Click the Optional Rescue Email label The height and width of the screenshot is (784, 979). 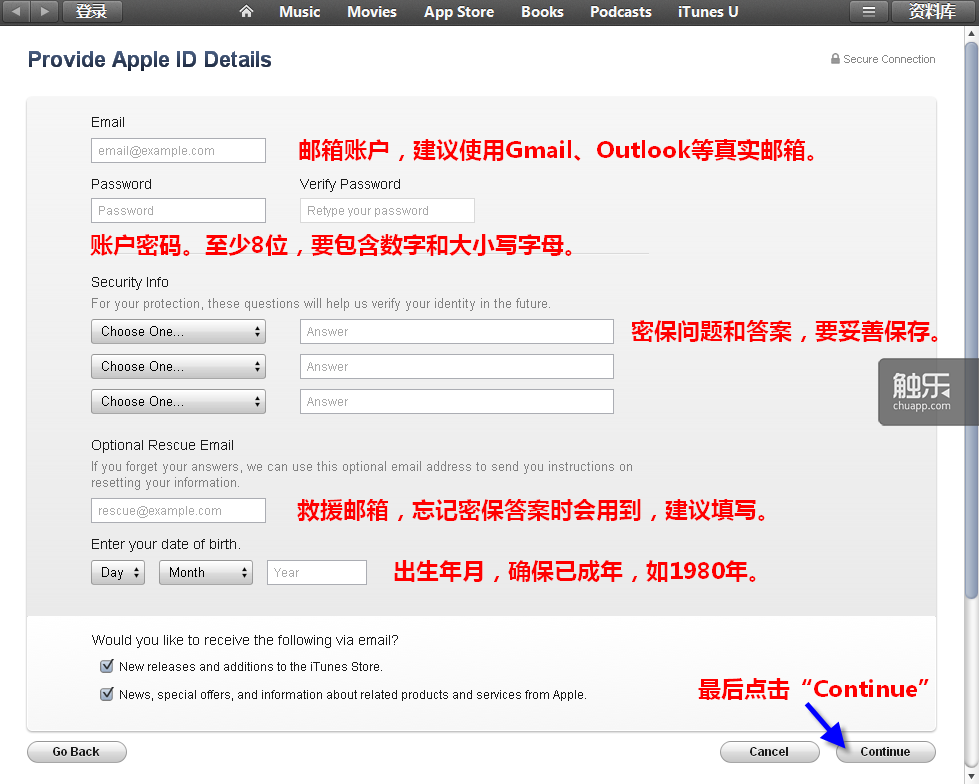162,445
